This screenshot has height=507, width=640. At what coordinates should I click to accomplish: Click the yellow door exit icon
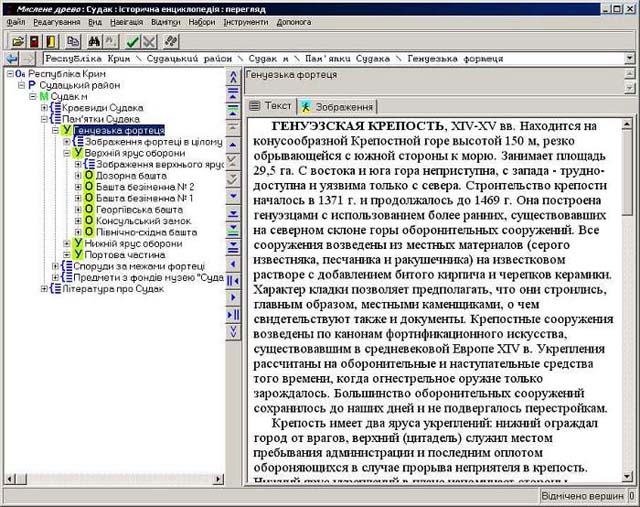click(49, 41)
